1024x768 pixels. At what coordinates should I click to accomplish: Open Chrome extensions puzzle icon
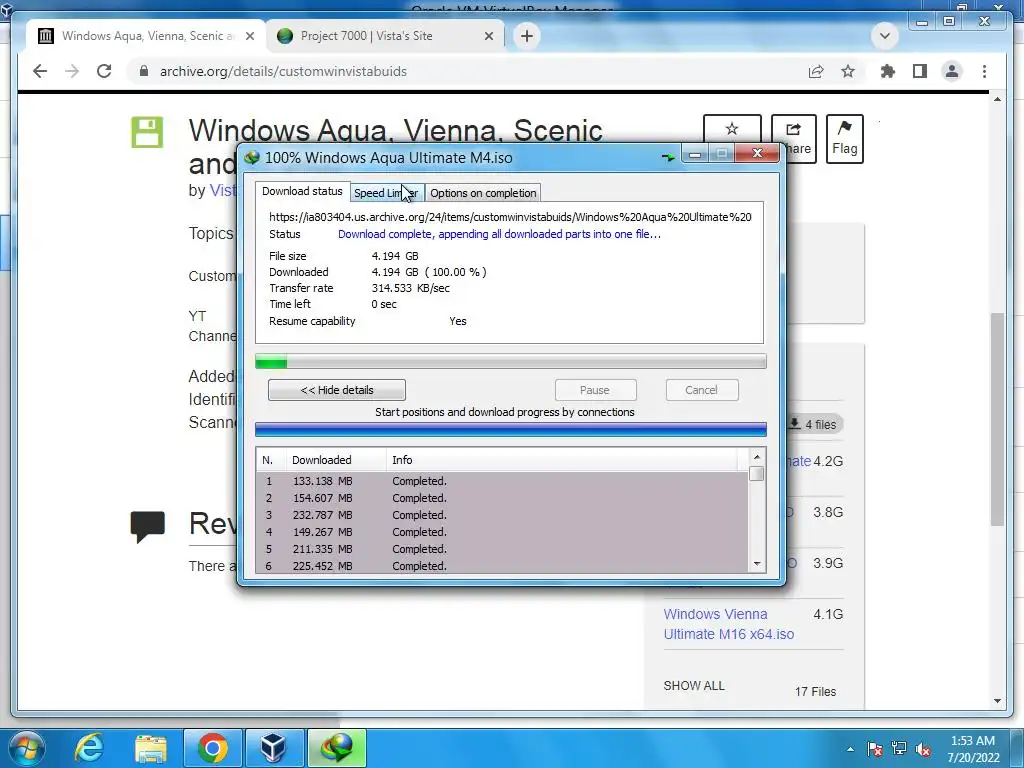(888, 71)
